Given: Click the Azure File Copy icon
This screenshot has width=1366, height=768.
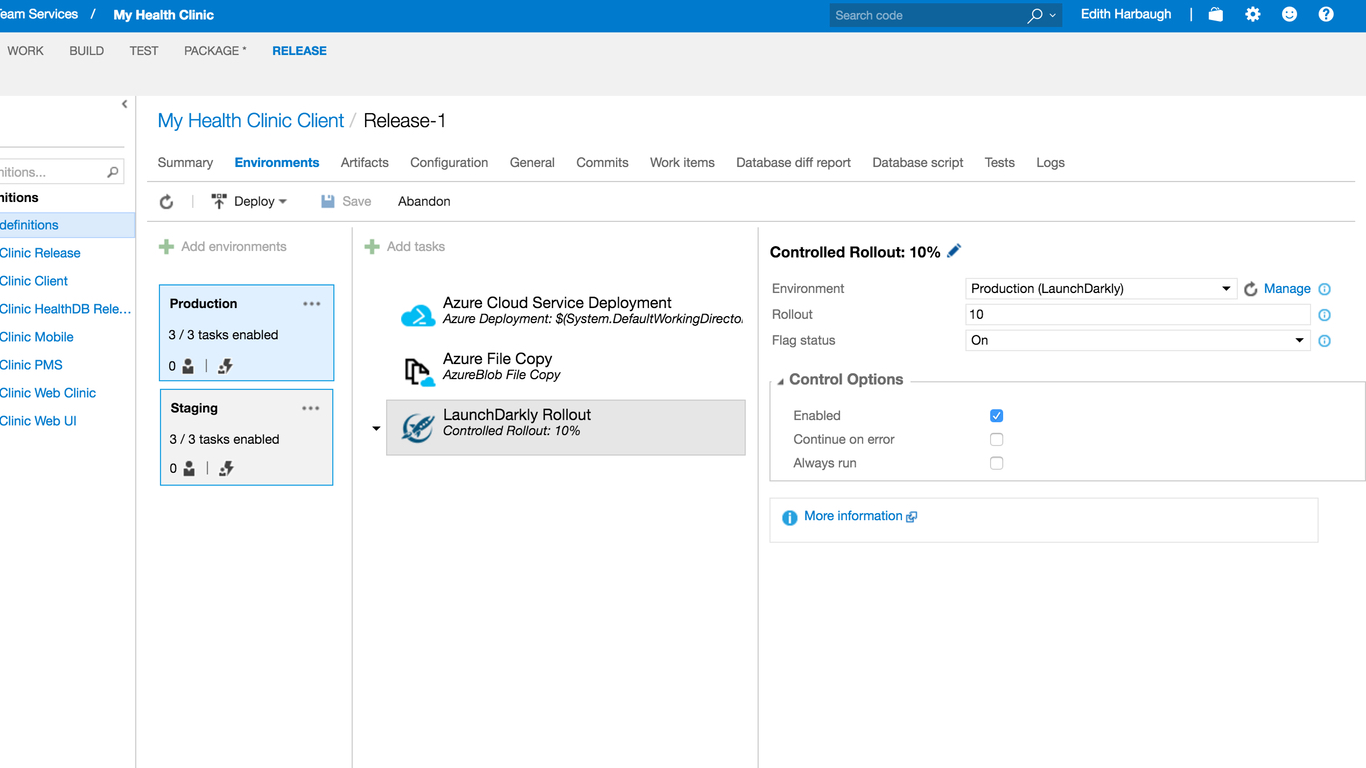Looking at the screenshot, I should pyautogui.click(x=418, y=372).
